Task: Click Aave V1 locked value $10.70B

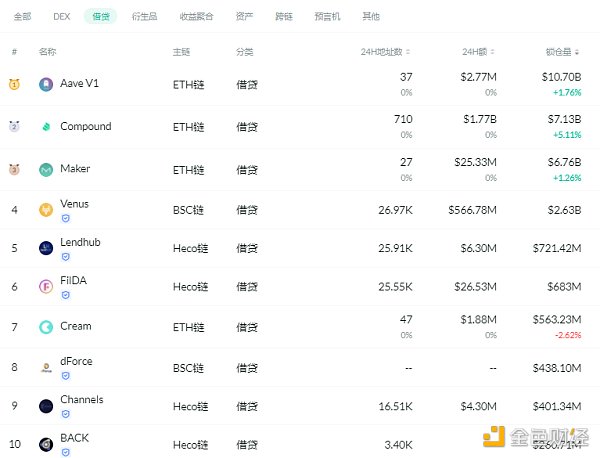Action: [x=561, y=77]
